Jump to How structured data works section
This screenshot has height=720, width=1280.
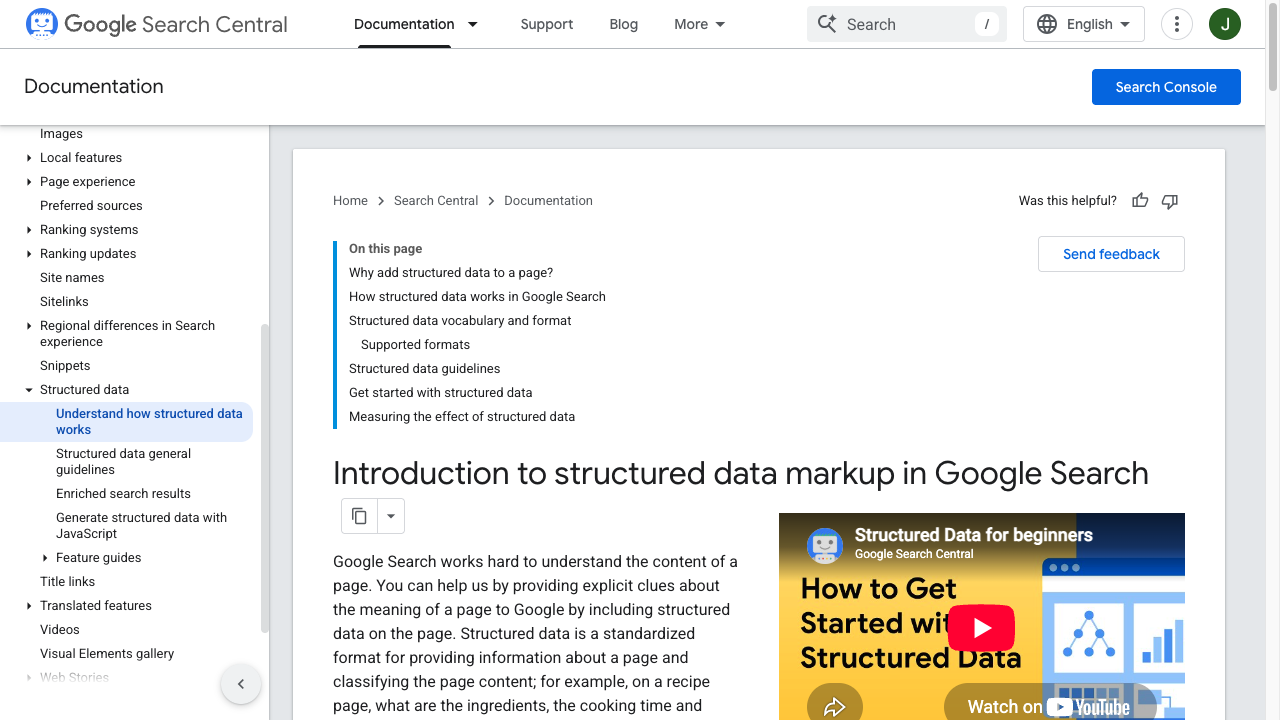point(477,297)
